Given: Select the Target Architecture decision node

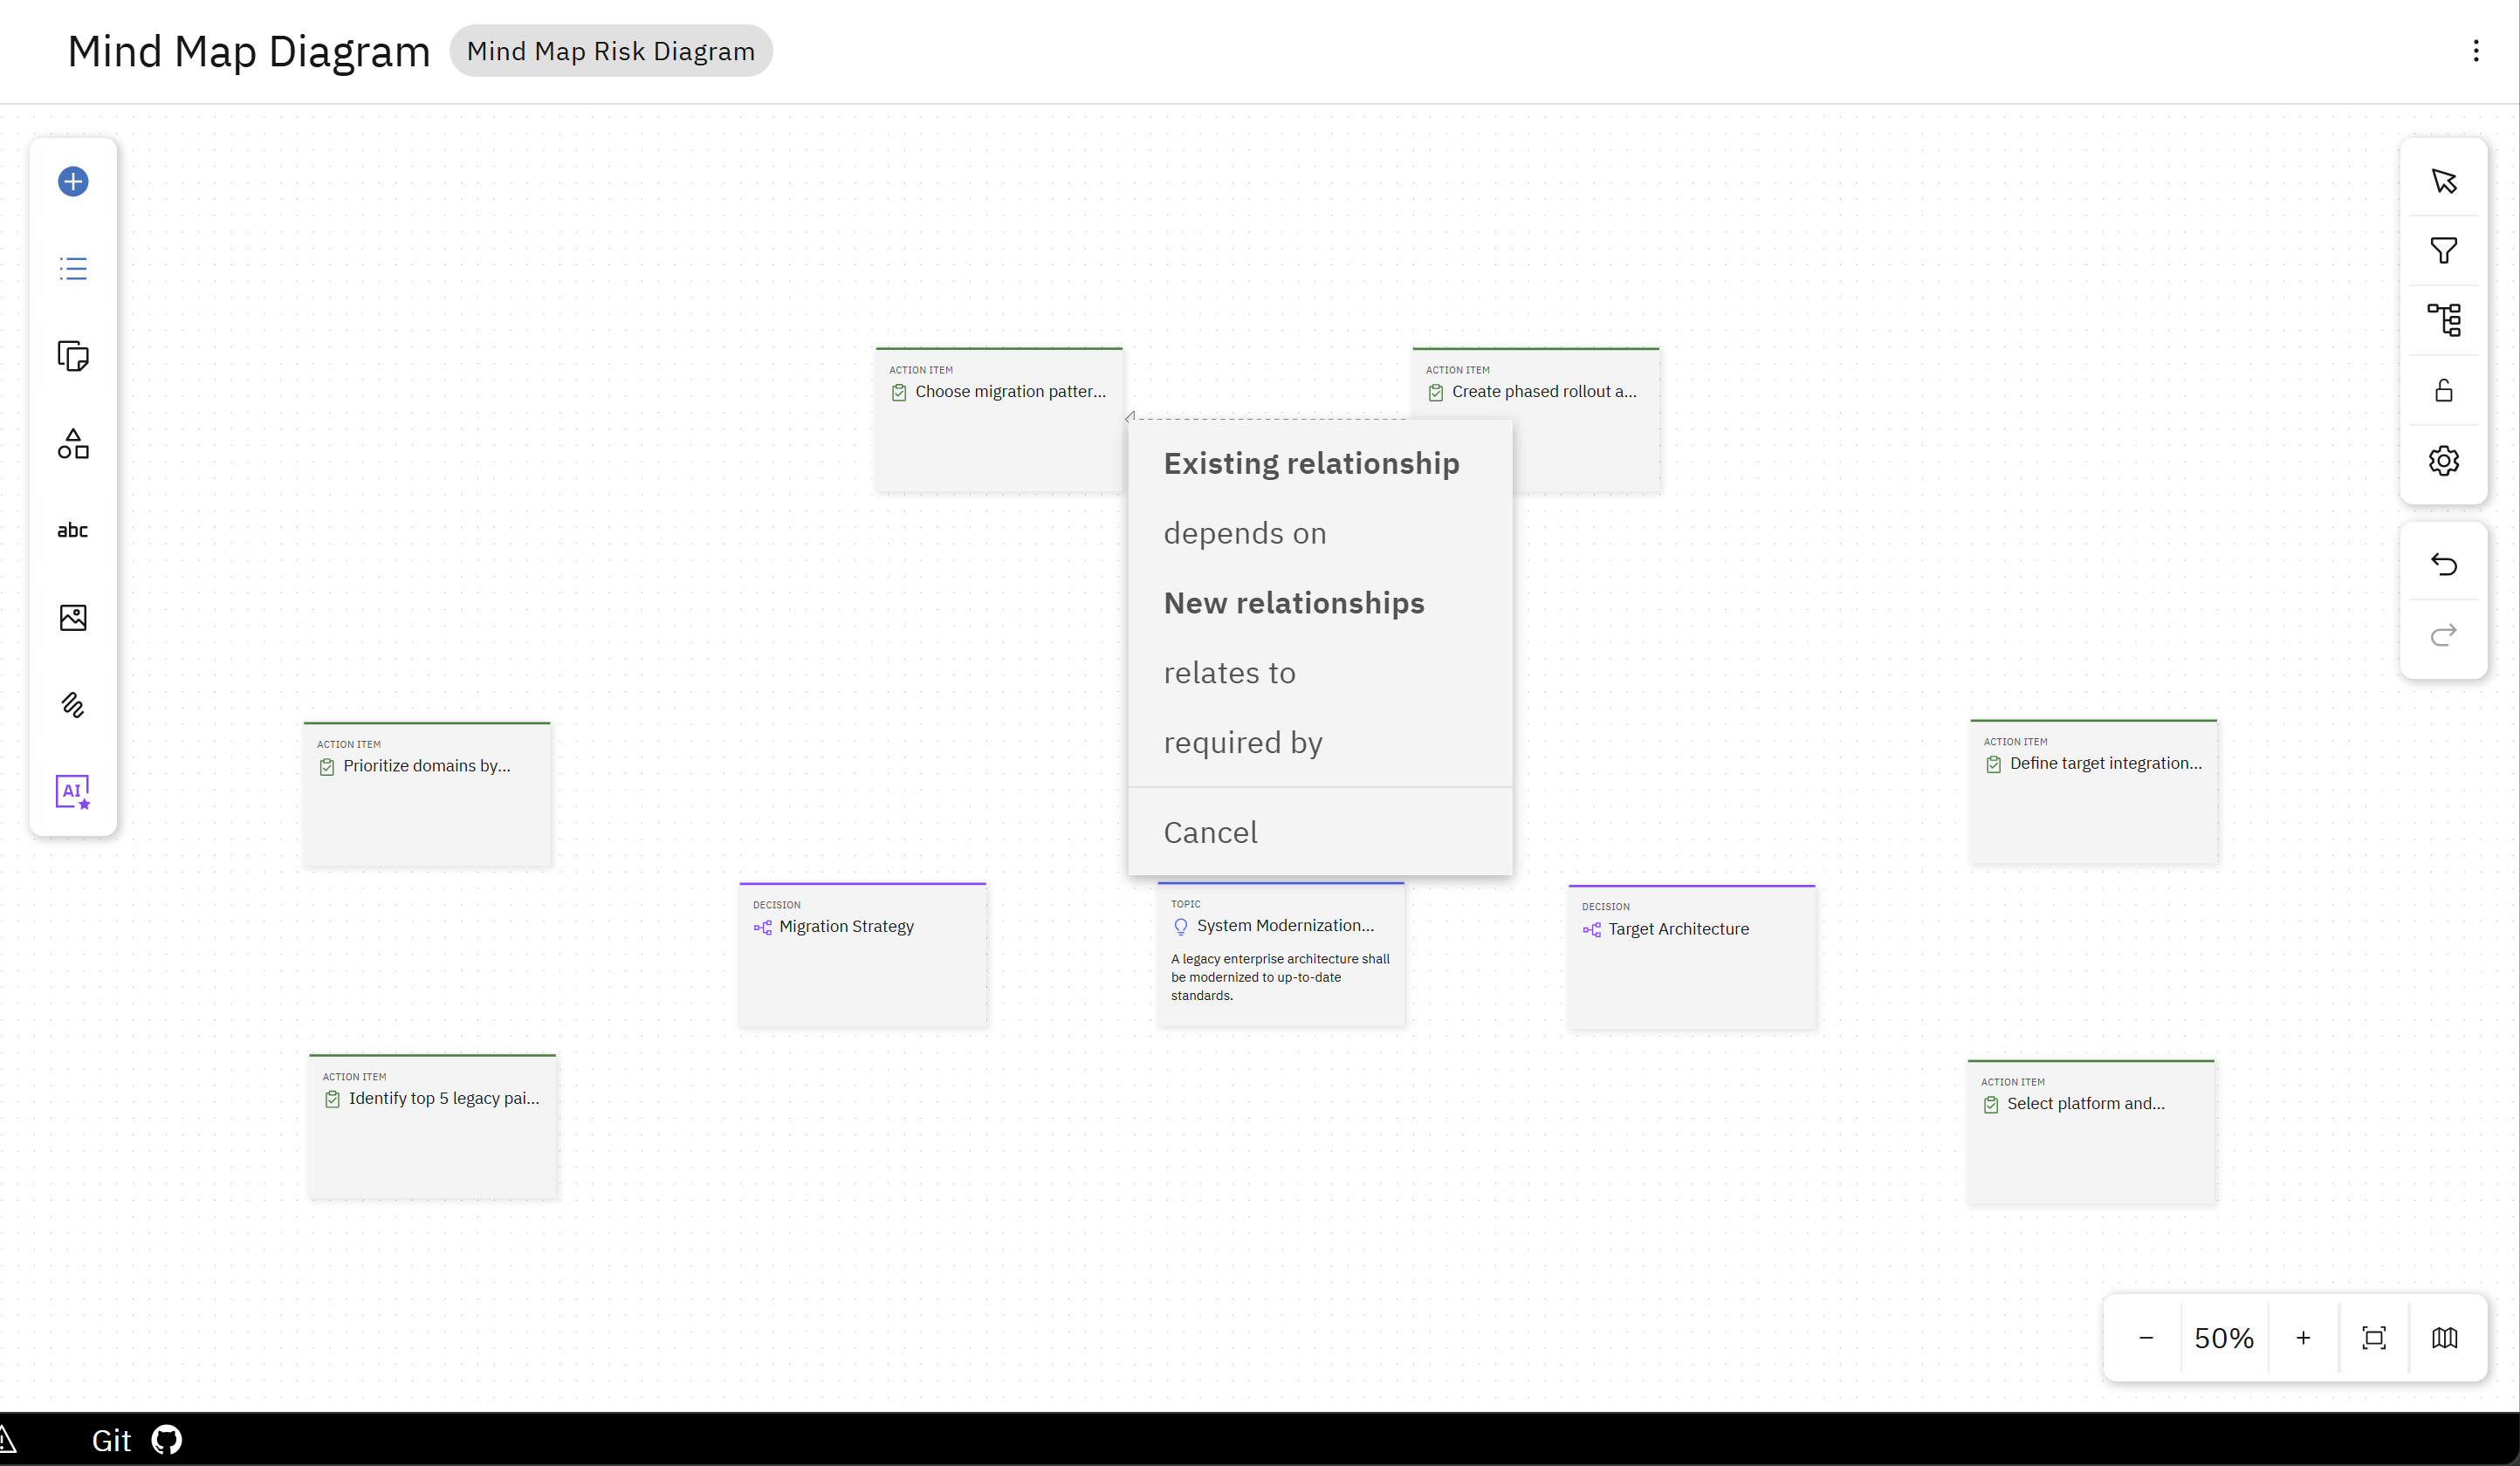Looking at the screenshot, I should (x=1692, y=957).
